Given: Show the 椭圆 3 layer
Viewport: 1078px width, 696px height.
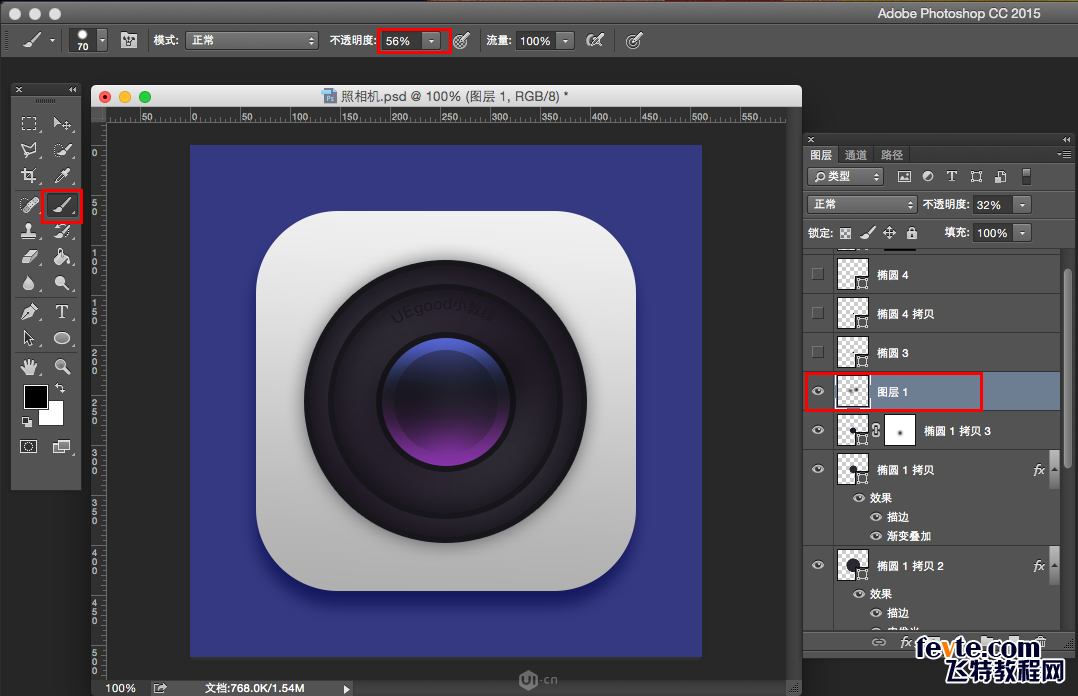Looking at the screenshot, I should (817, 352).
